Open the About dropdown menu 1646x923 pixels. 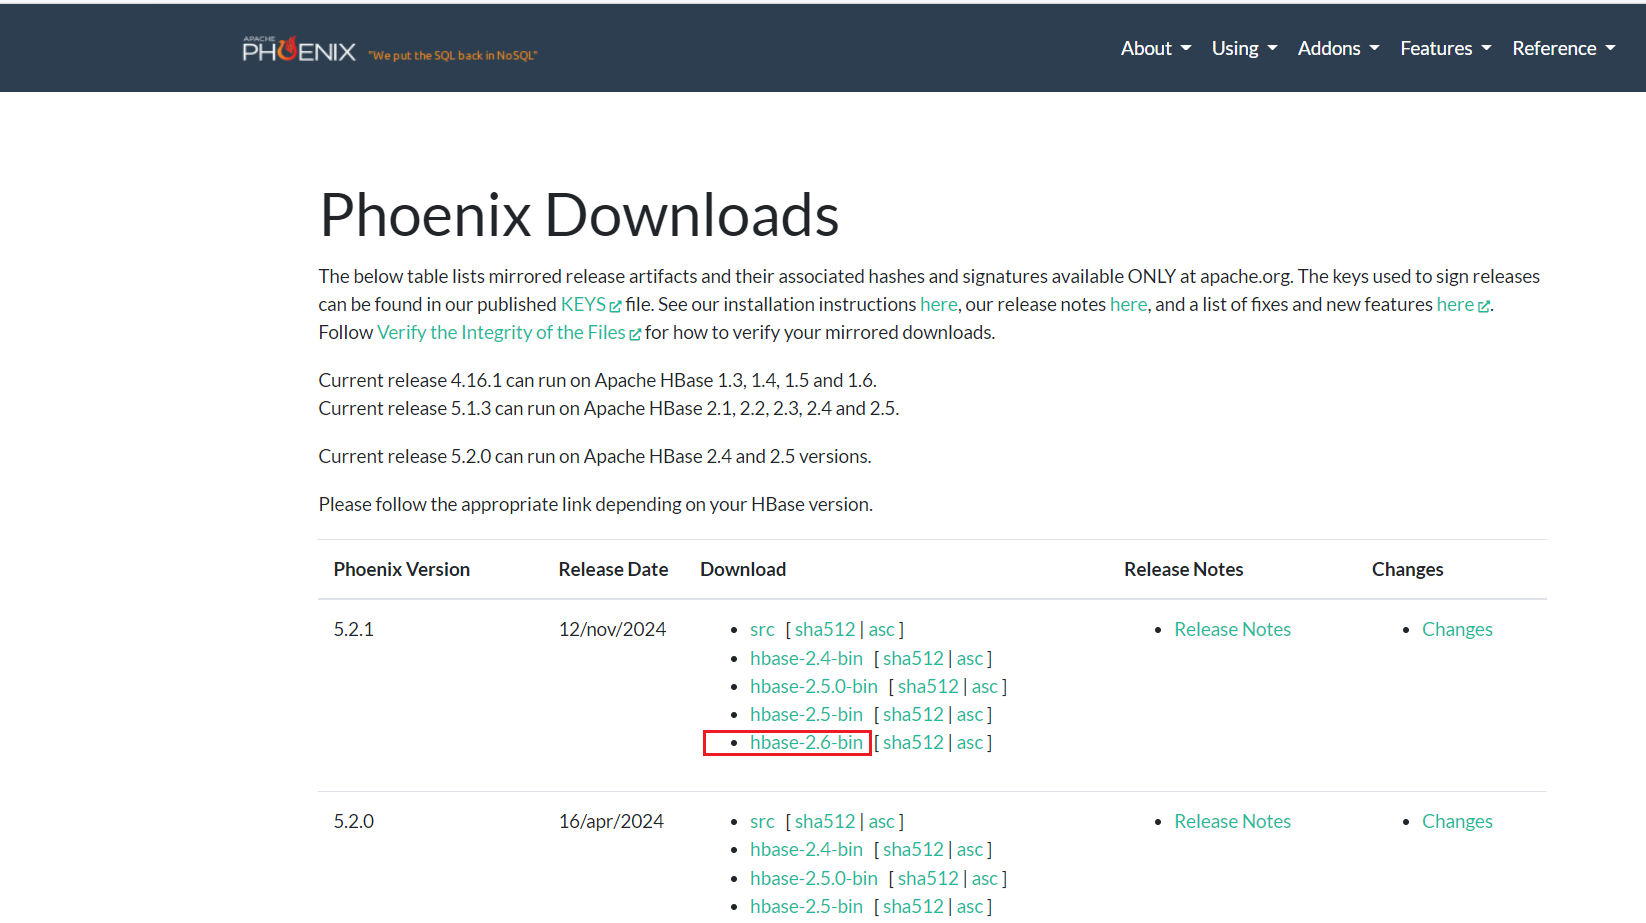point(1156,48)
